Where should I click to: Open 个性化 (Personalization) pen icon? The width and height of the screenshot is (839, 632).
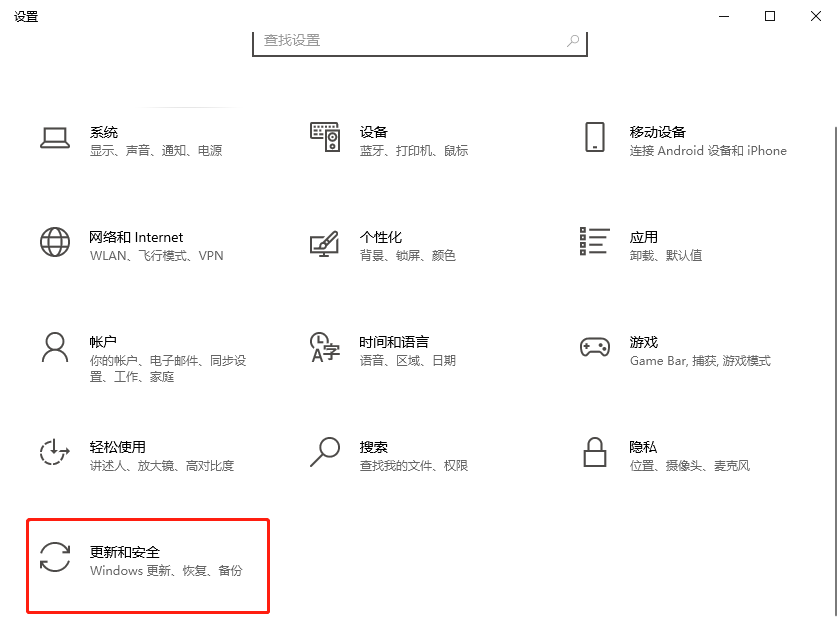pos(324,243)
